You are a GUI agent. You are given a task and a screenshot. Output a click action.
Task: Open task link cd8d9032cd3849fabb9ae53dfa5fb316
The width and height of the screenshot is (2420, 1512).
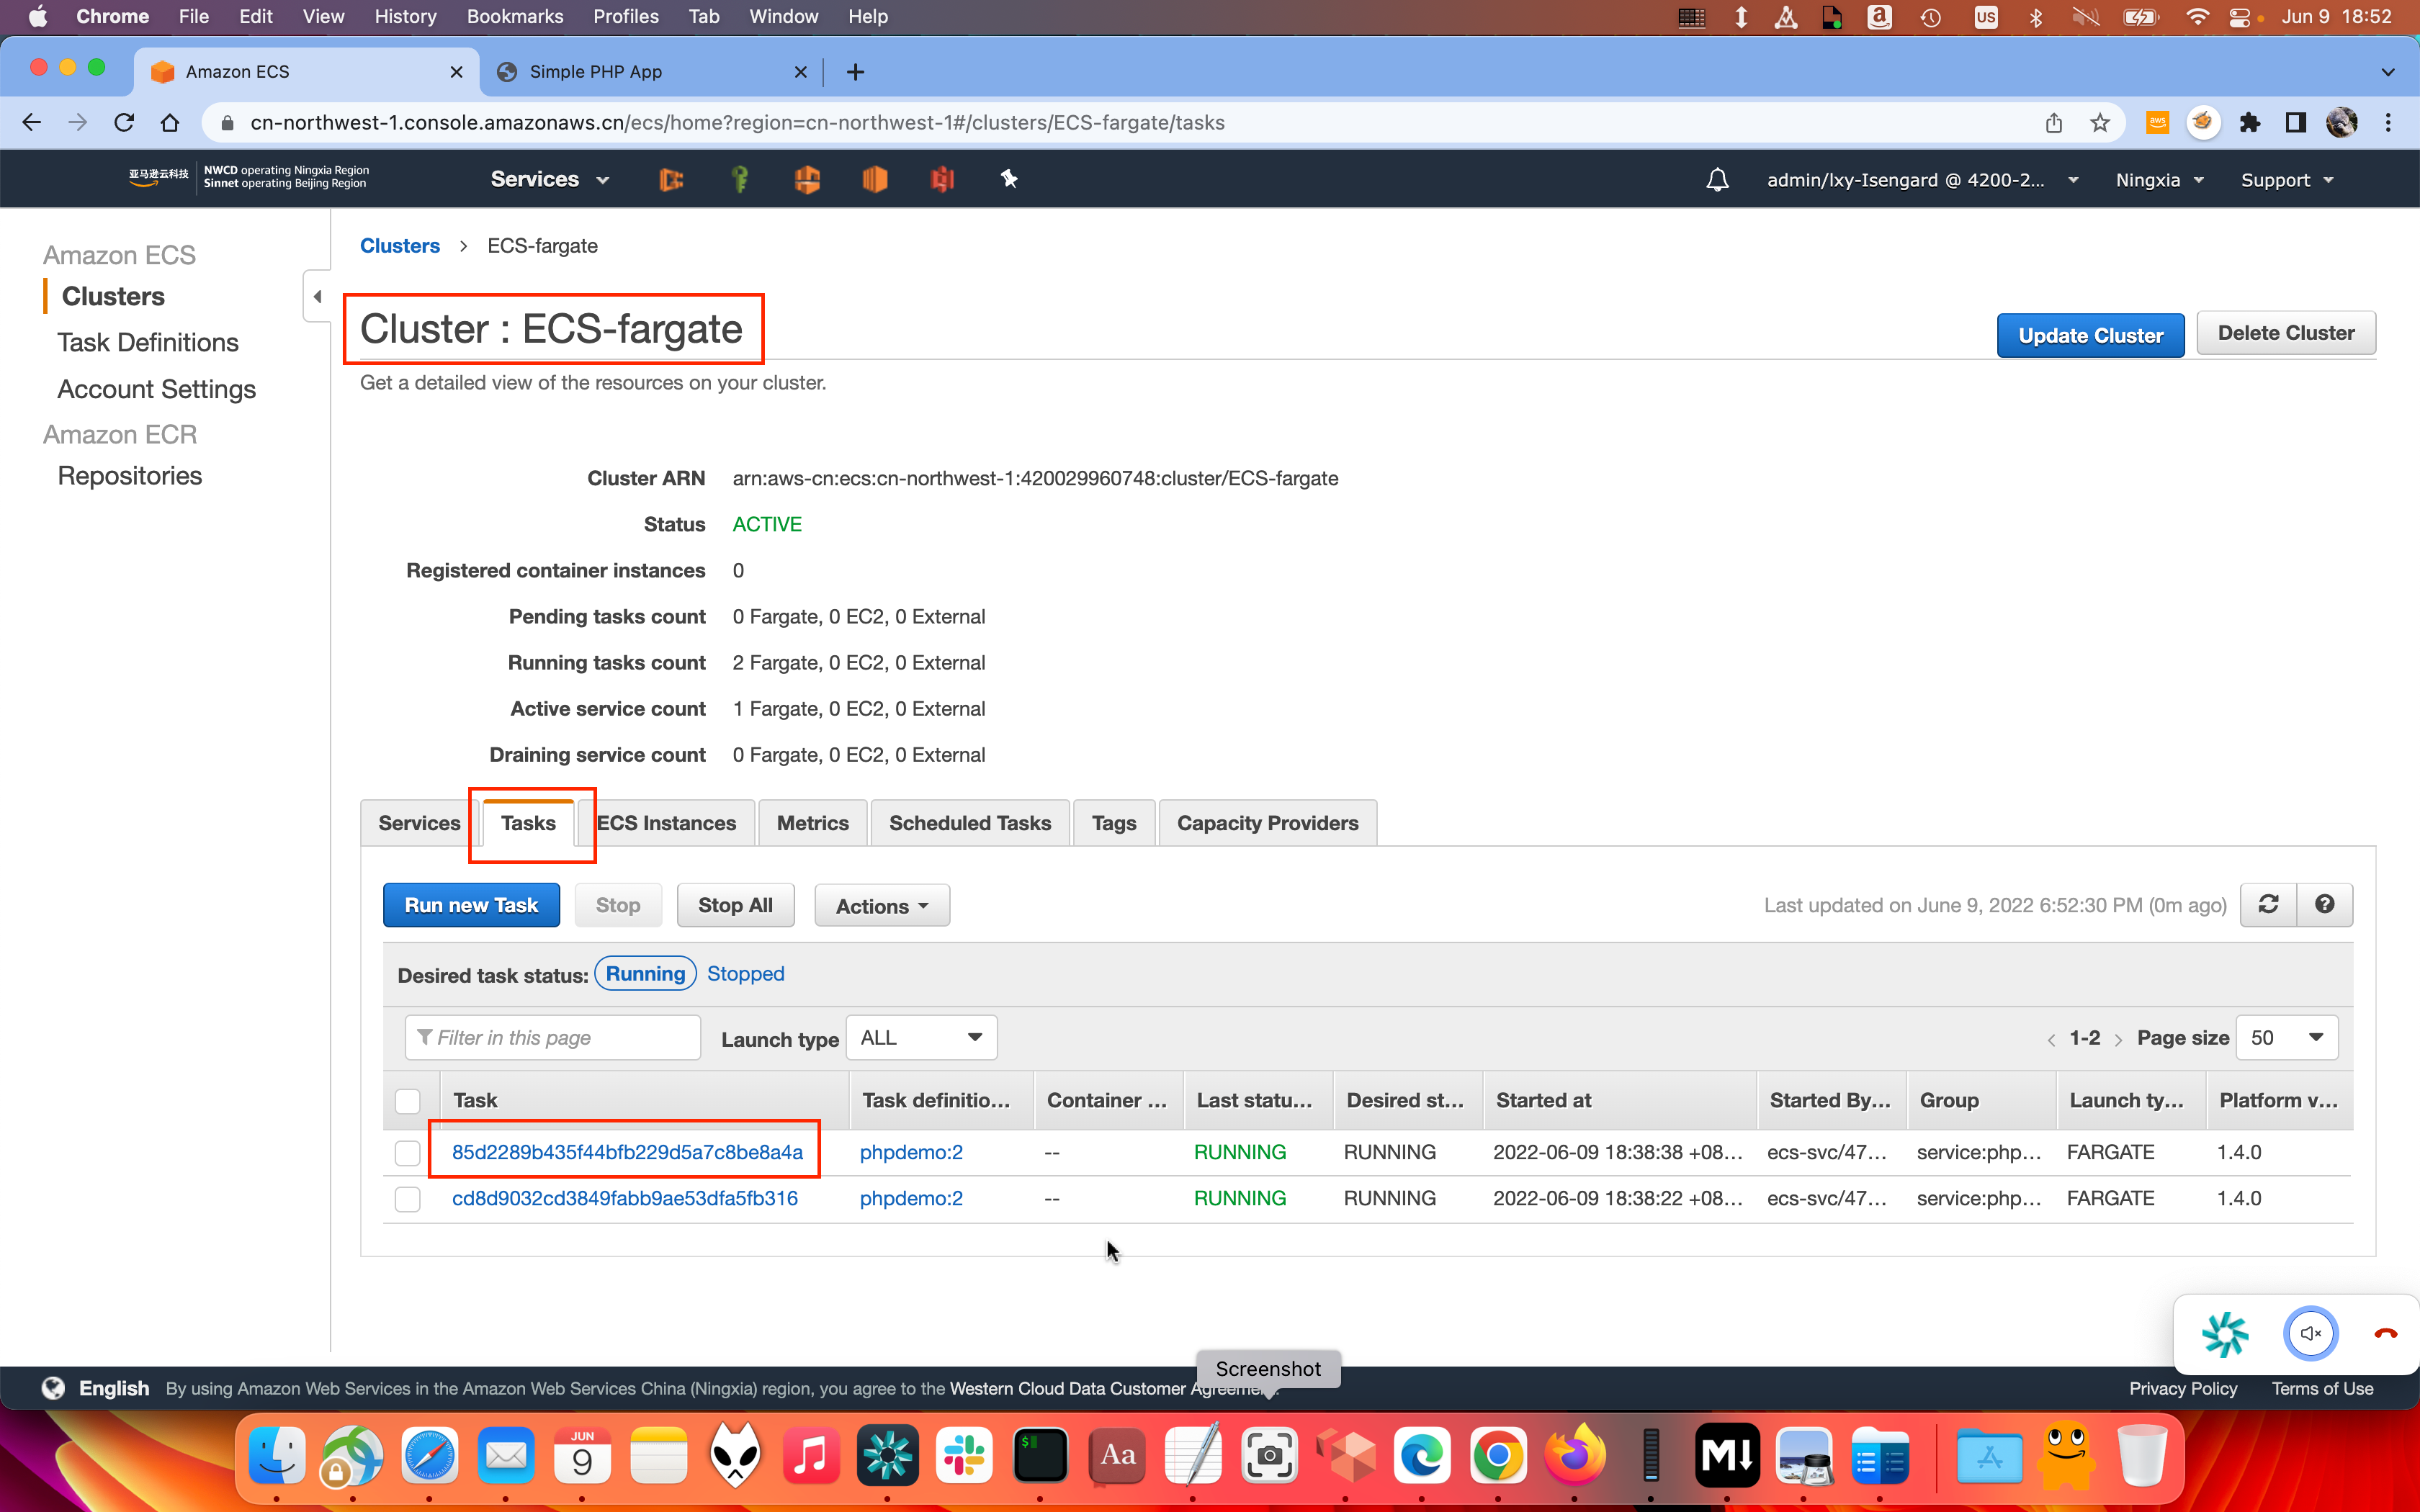(625, 1198)
